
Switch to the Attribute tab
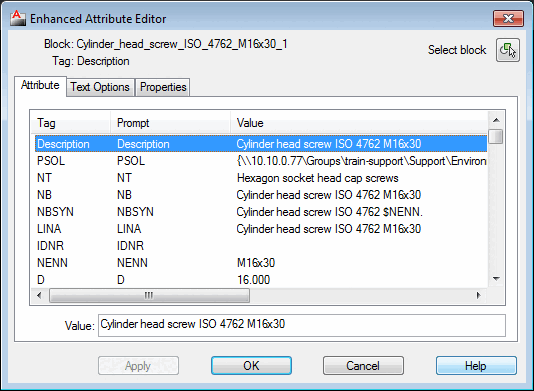tap(40, 85)
